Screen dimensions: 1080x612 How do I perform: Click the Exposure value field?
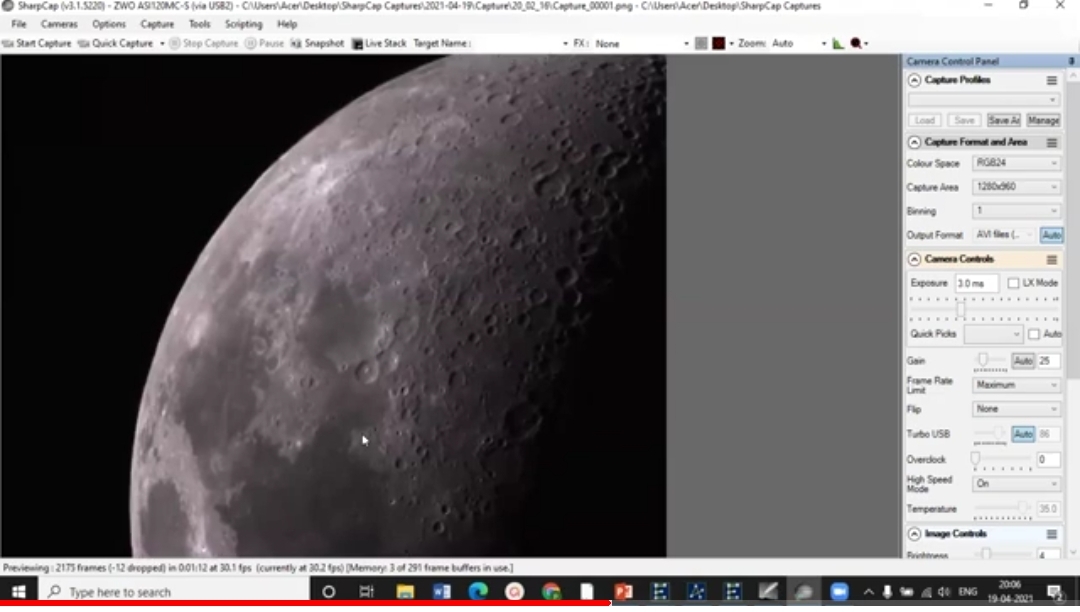(x=976, y=284)
